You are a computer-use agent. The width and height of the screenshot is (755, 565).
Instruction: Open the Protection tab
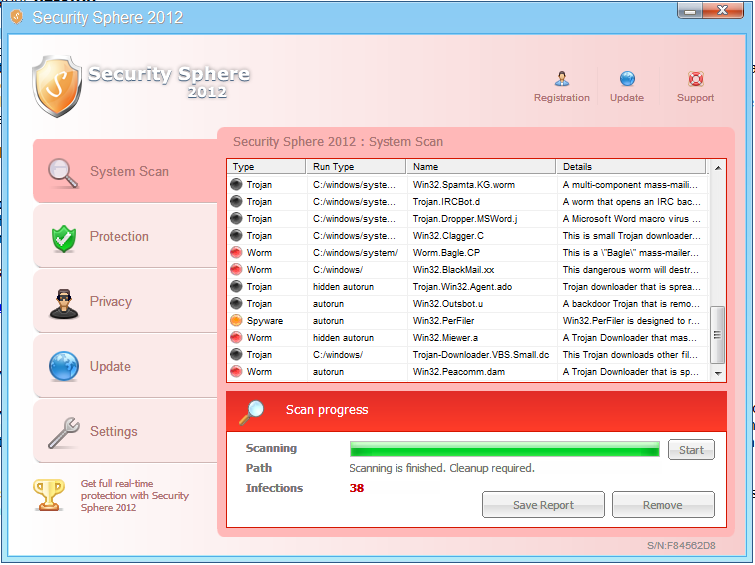[x=125, y=237]
